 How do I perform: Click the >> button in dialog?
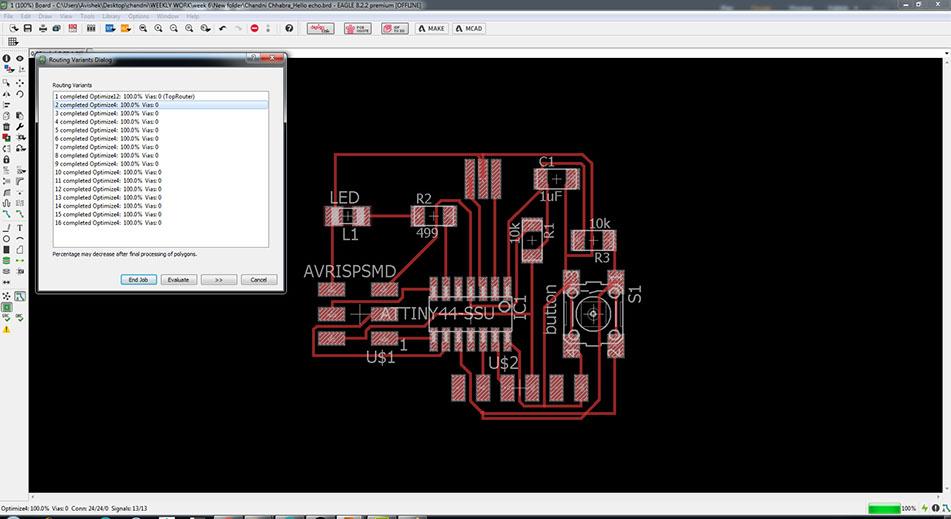tap(218, 280)
